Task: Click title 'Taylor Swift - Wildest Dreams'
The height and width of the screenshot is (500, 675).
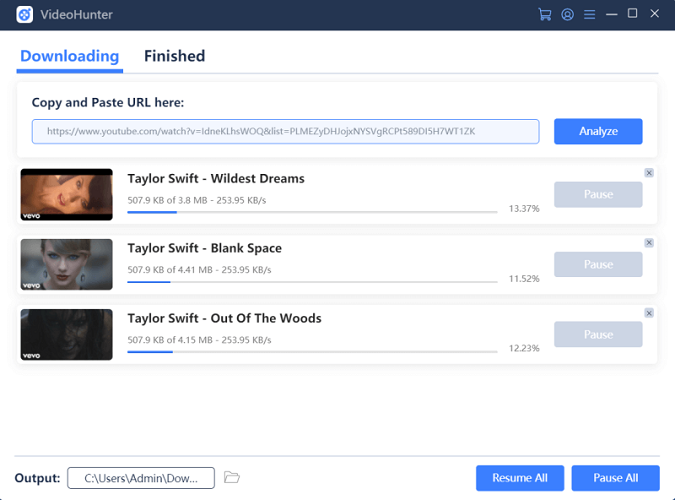Action: click(x=216, y=178)
